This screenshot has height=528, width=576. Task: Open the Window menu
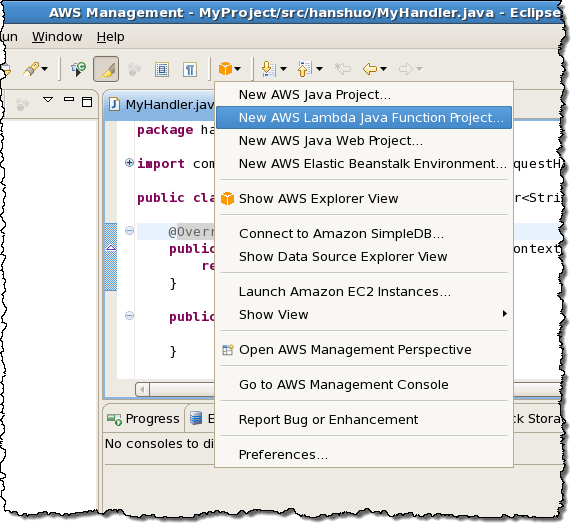click(57, 37)
